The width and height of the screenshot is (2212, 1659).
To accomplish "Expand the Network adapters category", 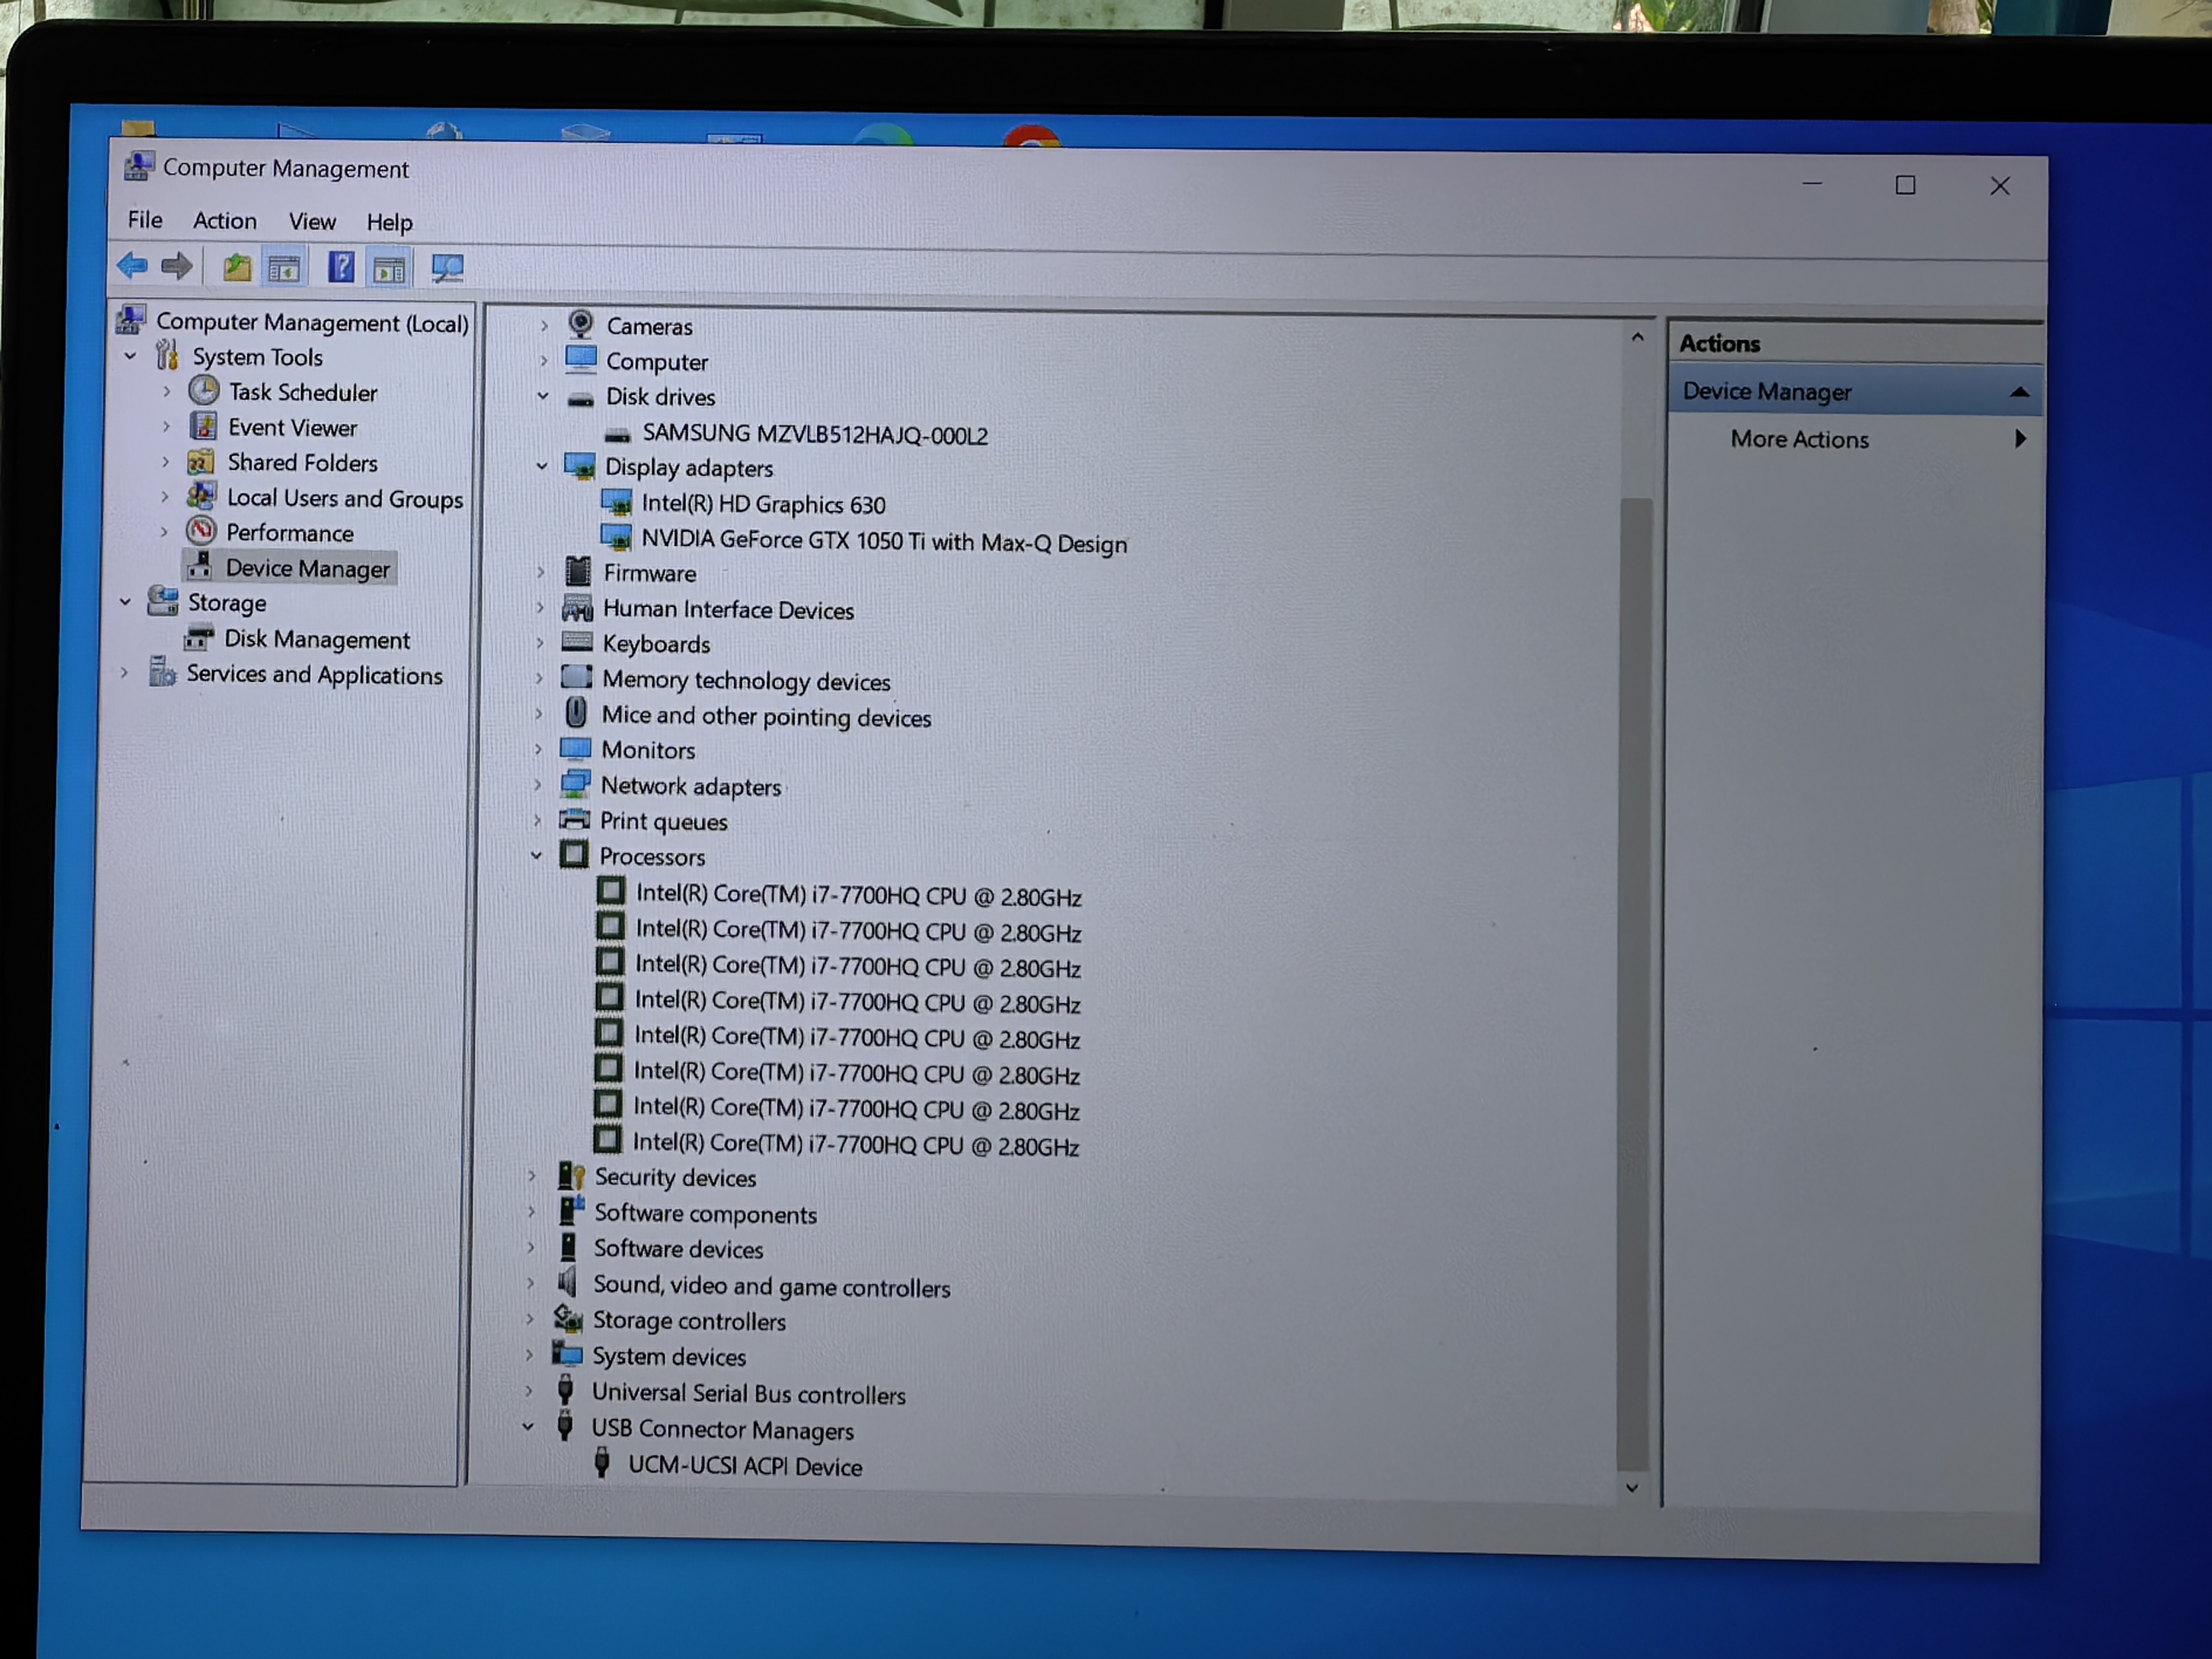I will click(x=538, y=785).
